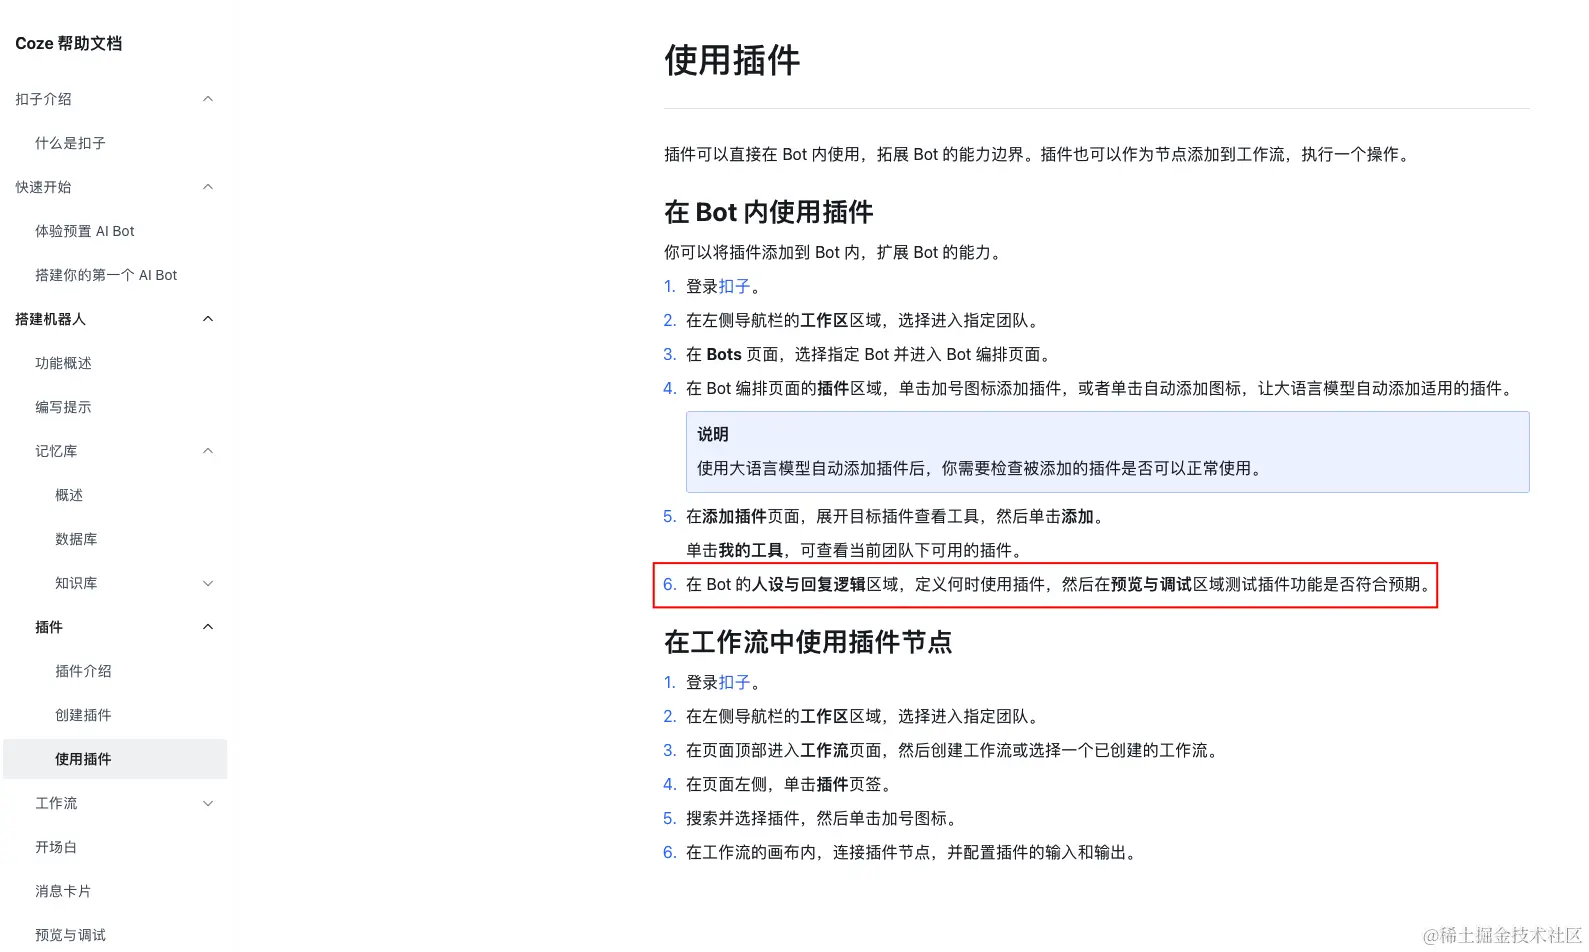The width and height of the screenshot is (1589, 952).
Task: Click workflow step 6 text 在工作流的画布内
Action: (751, 852)
